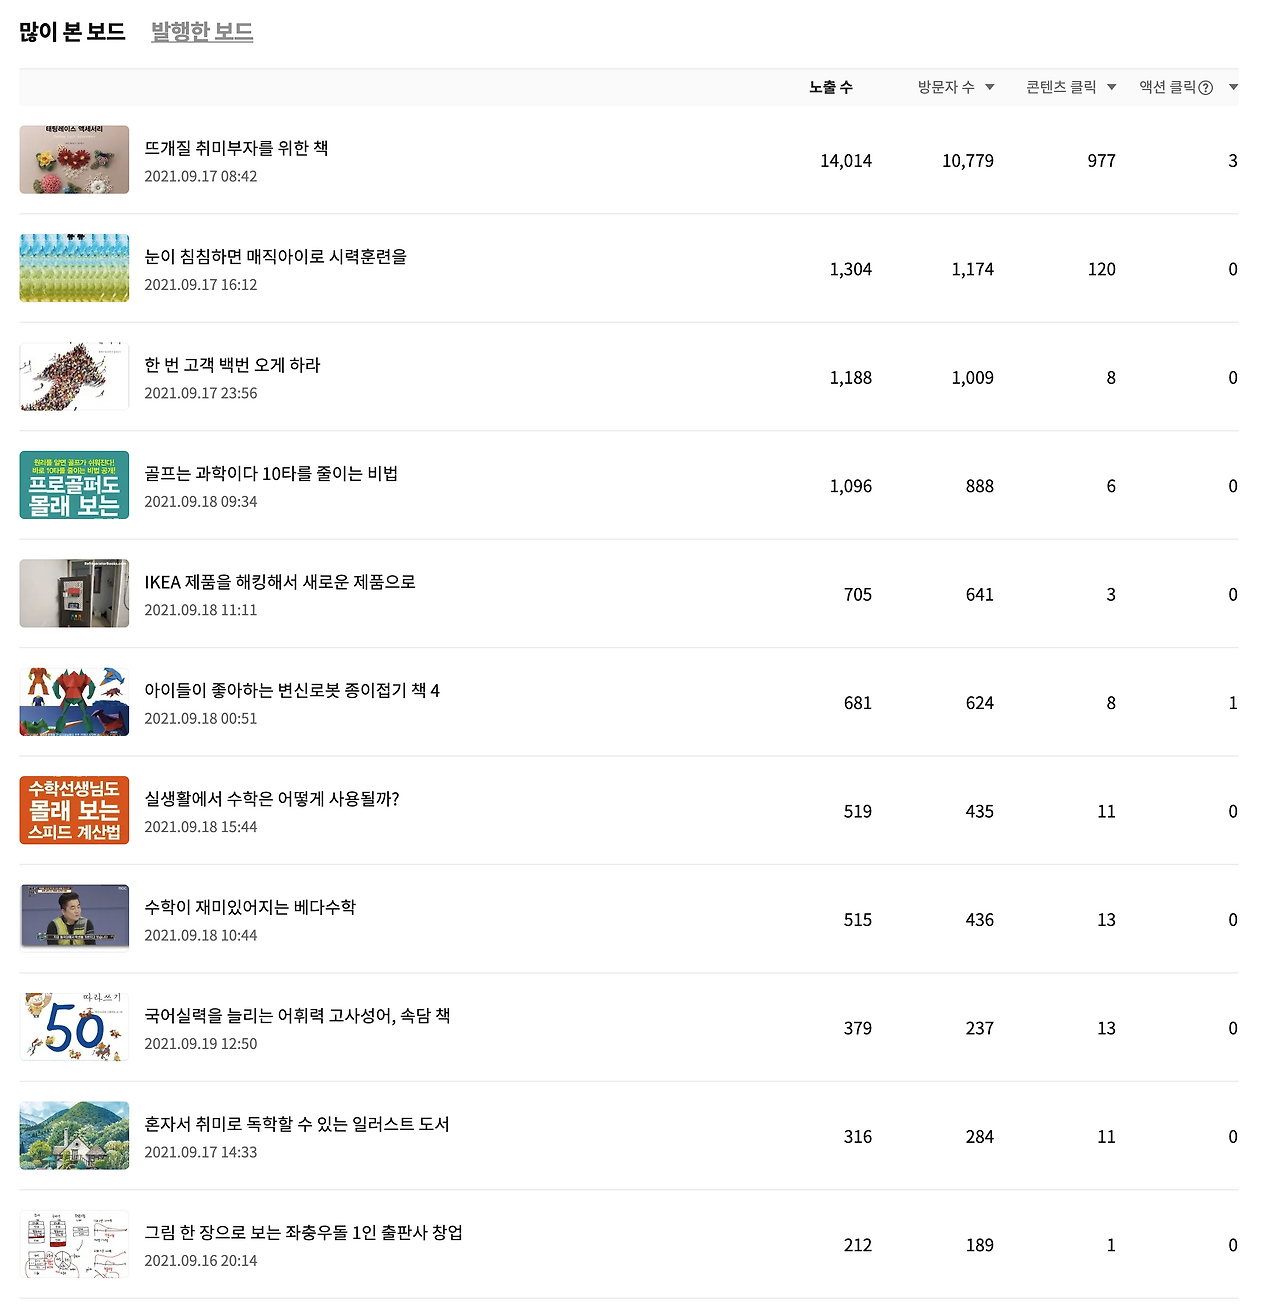This screenshot has height=1311, width=1280.
Task: Click the 노출 수 column header
Action: tap(831, 87)
